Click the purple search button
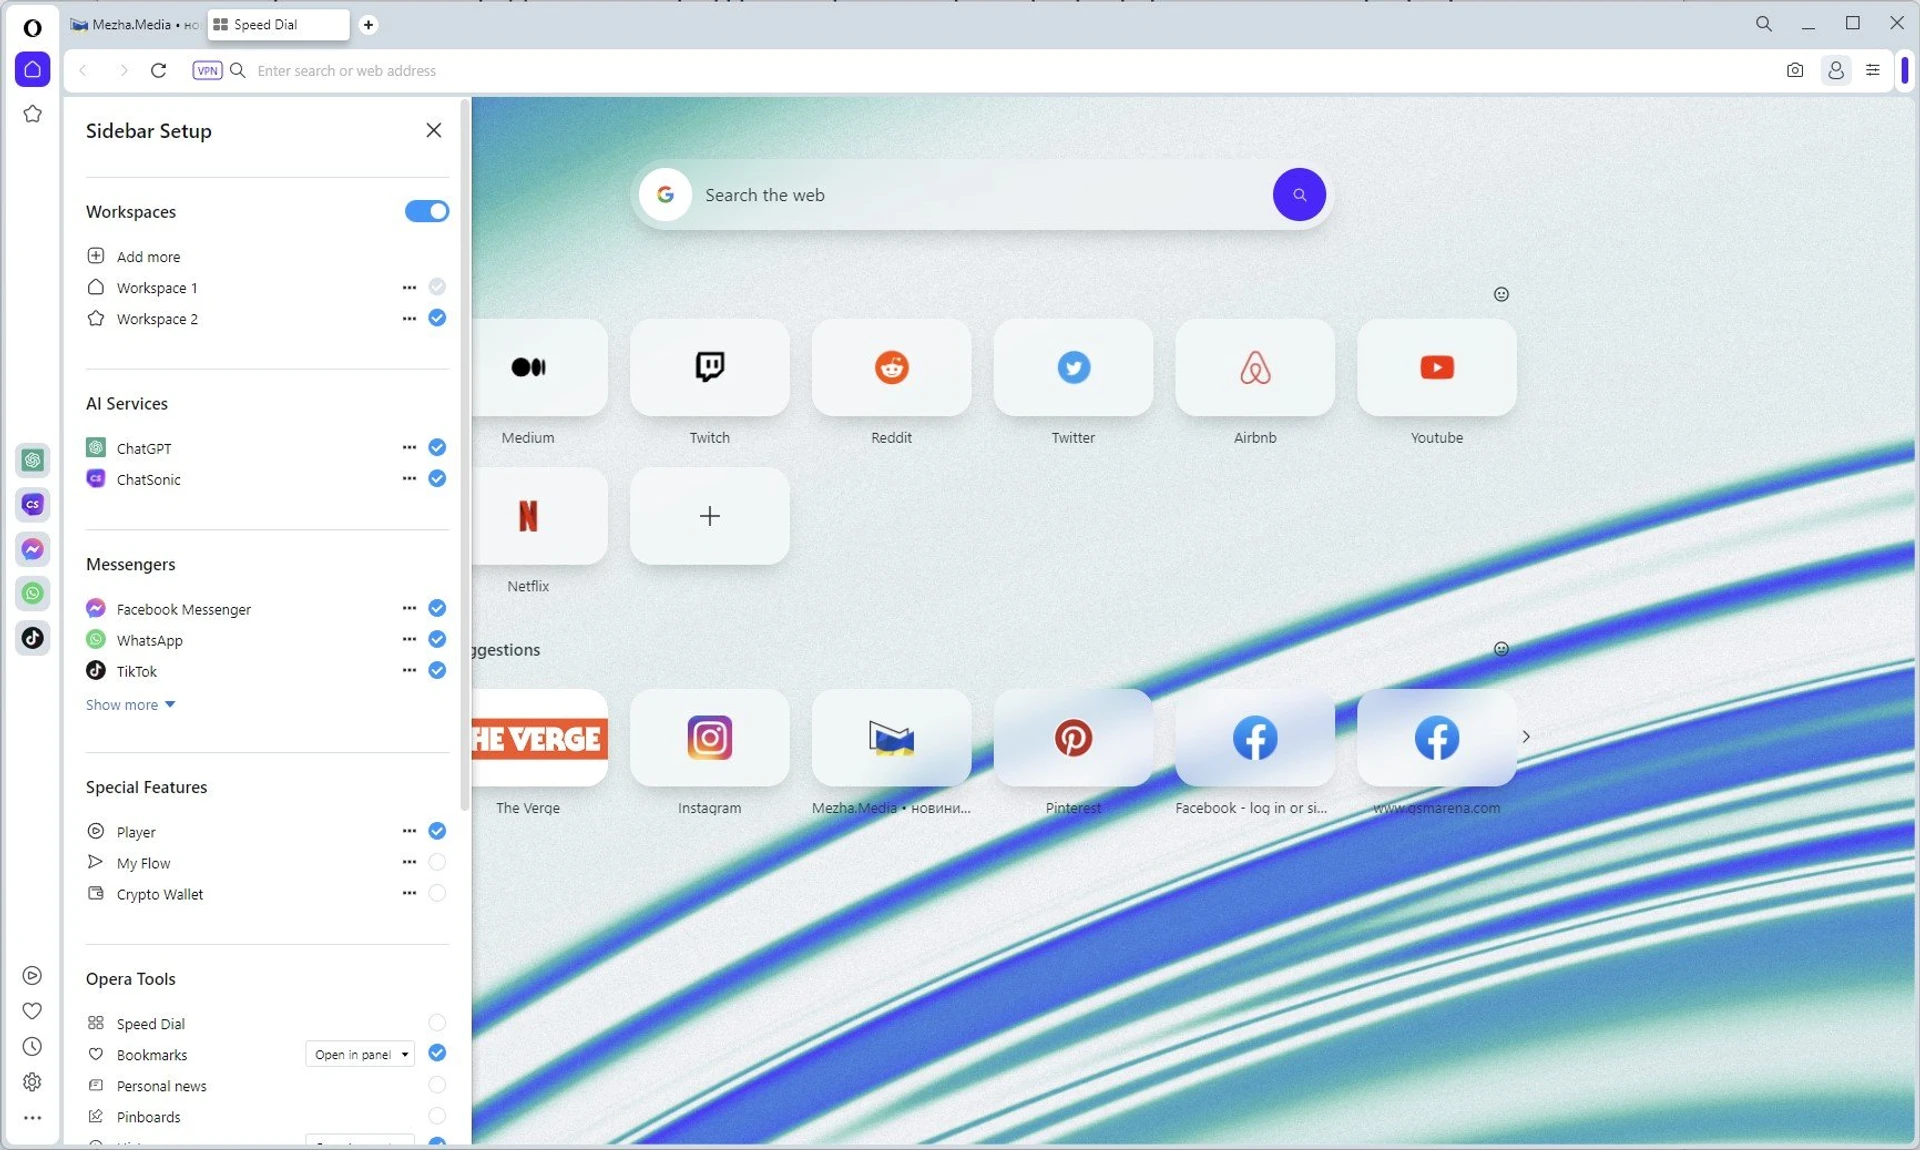 click(1299, 194)
